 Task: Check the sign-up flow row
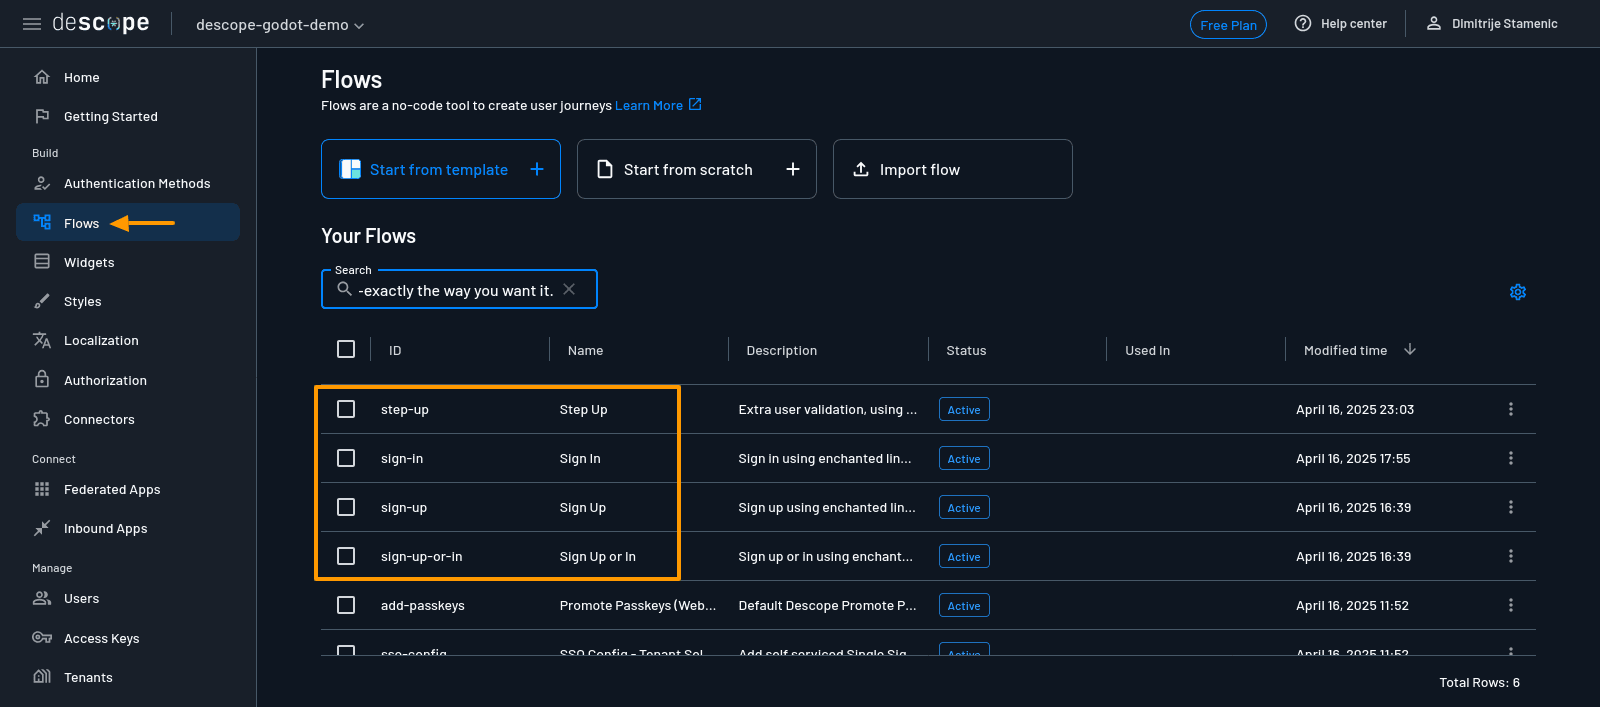(x=346, y=507)
